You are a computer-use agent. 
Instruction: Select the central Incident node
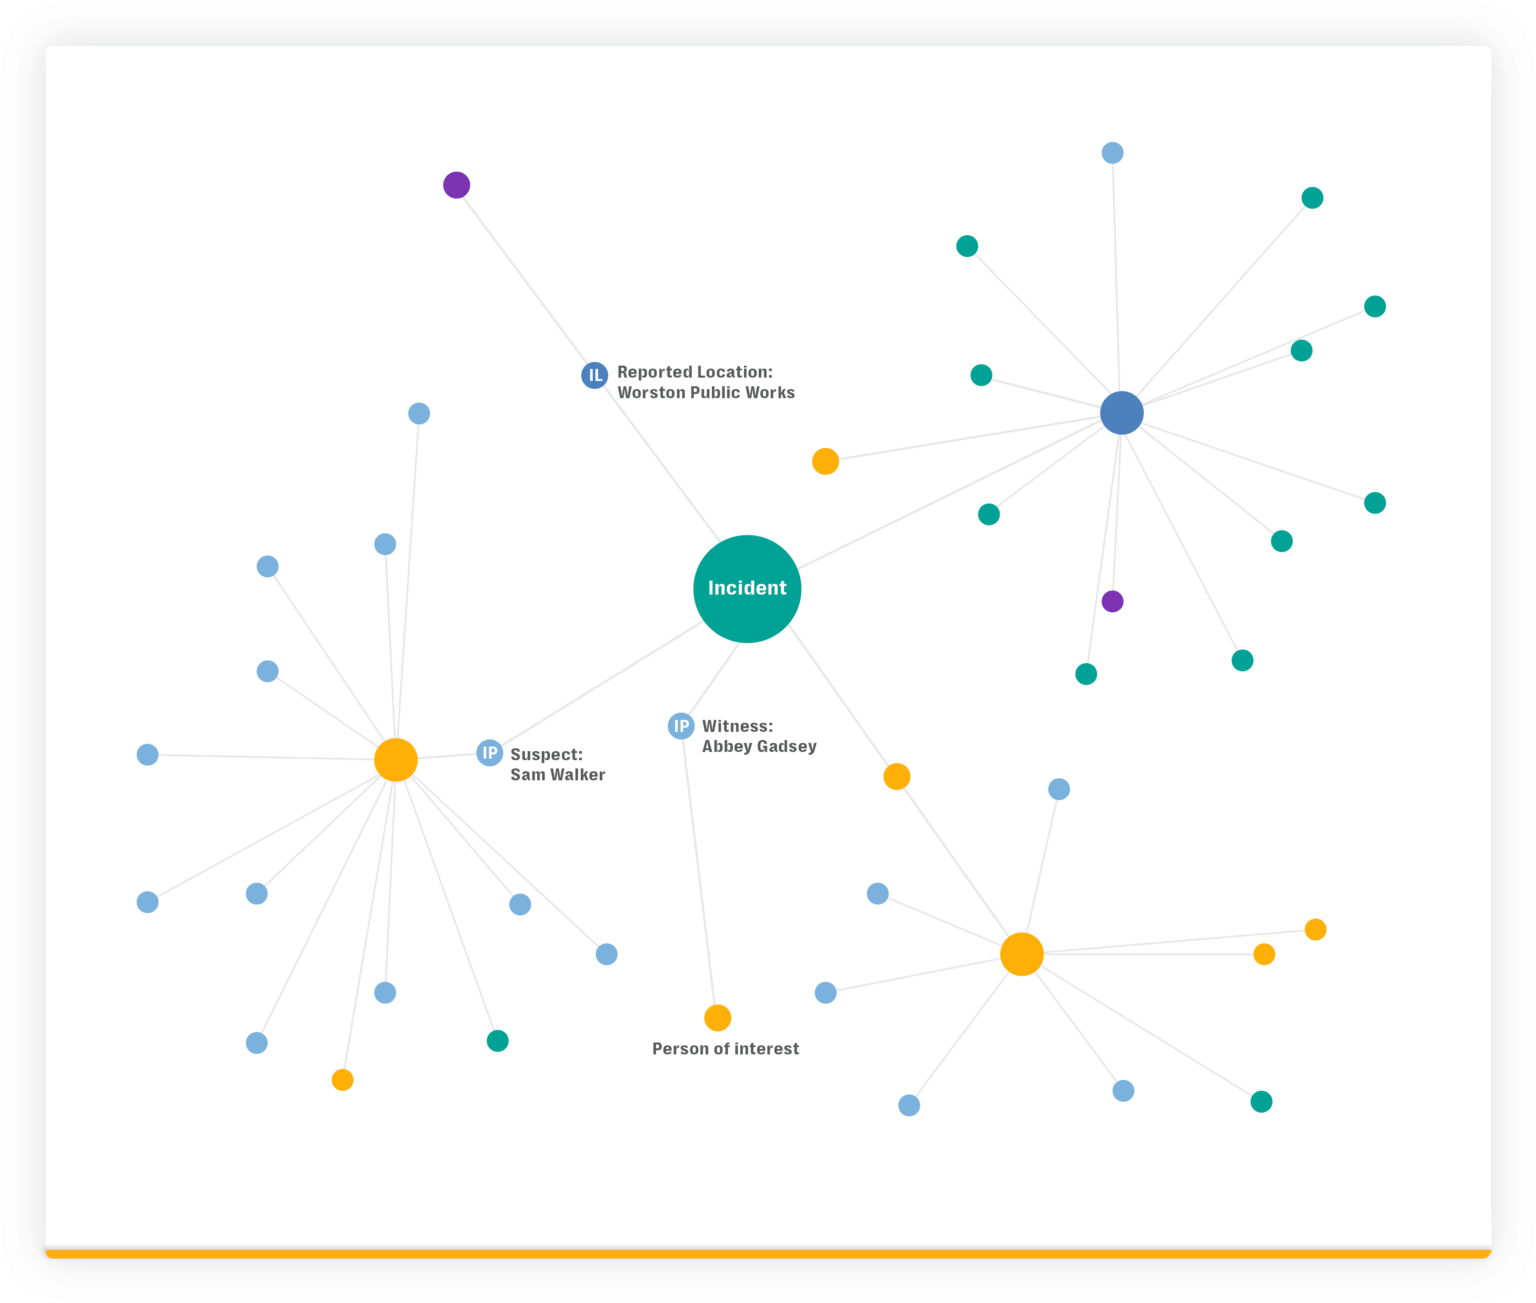[x=747, y=588]
